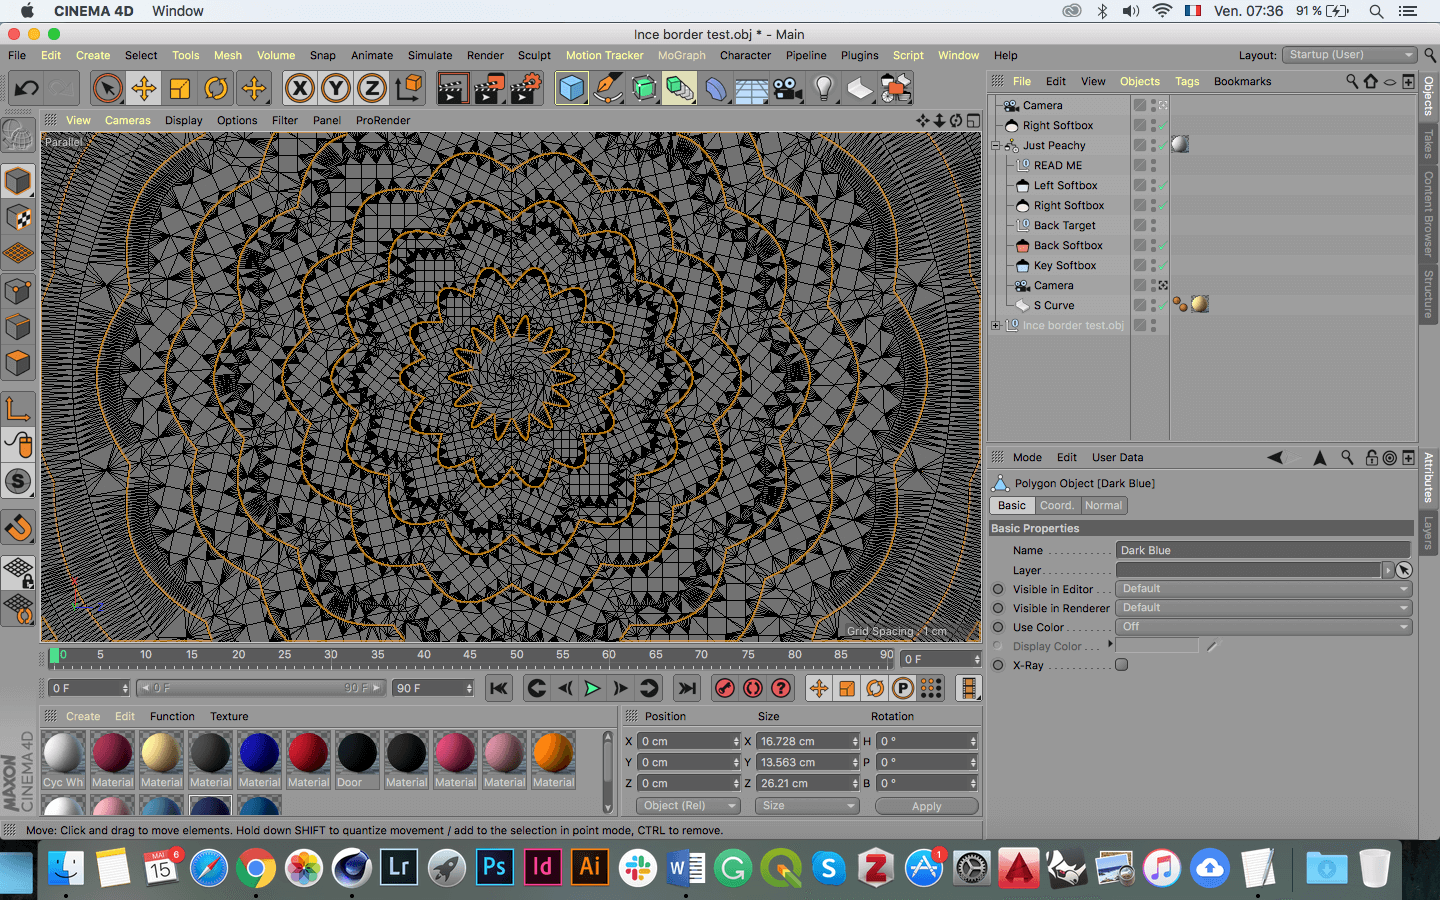Select the Move tool in the toolbar
The width and height of the screenshot is (1440, 900).
(143, 88)
